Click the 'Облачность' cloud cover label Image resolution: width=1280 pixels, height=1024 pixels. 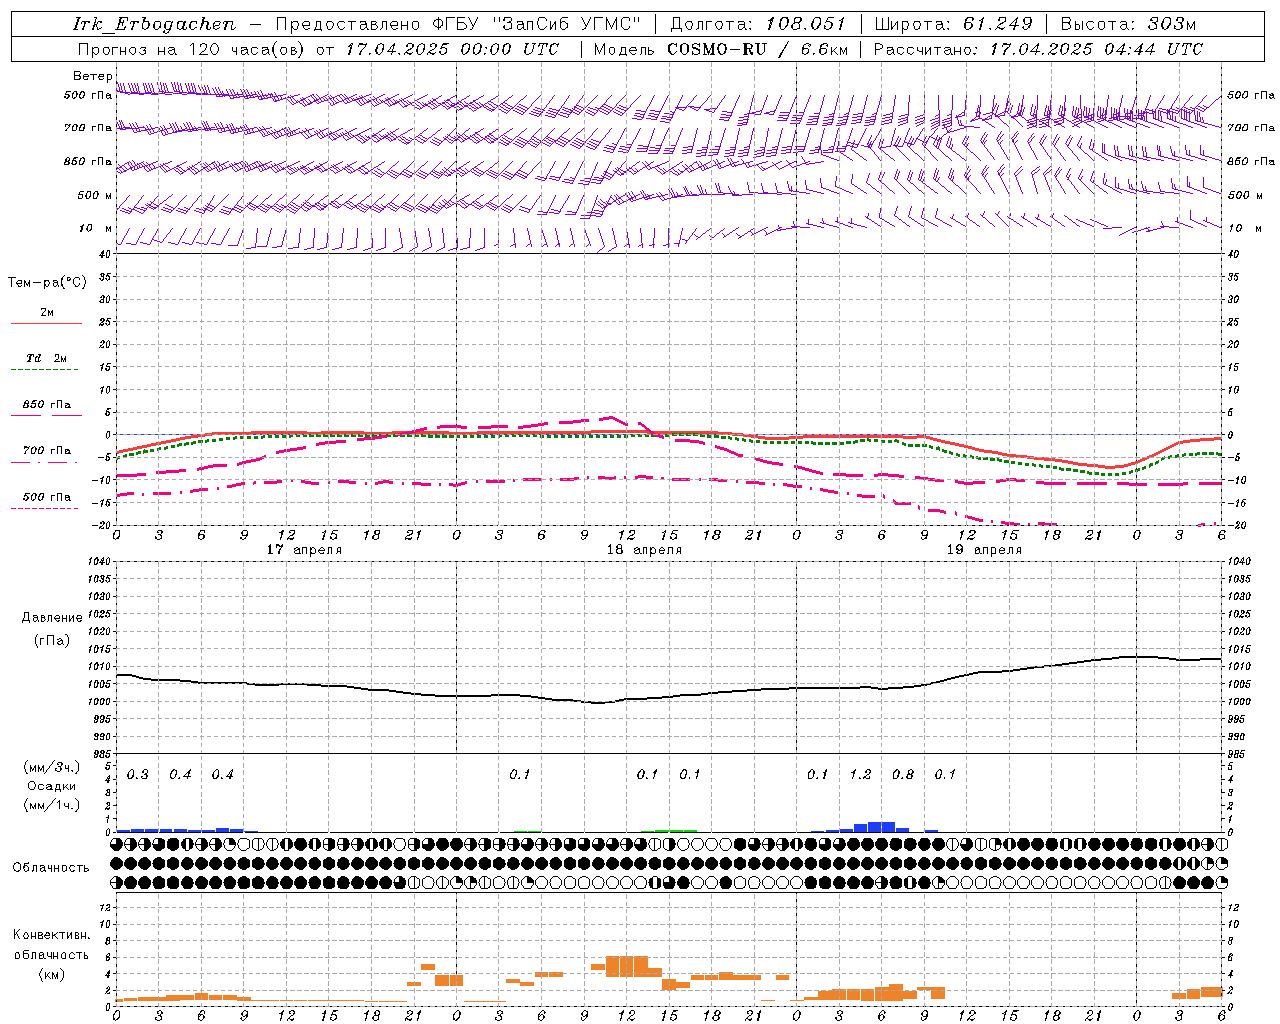pos(51,867)
